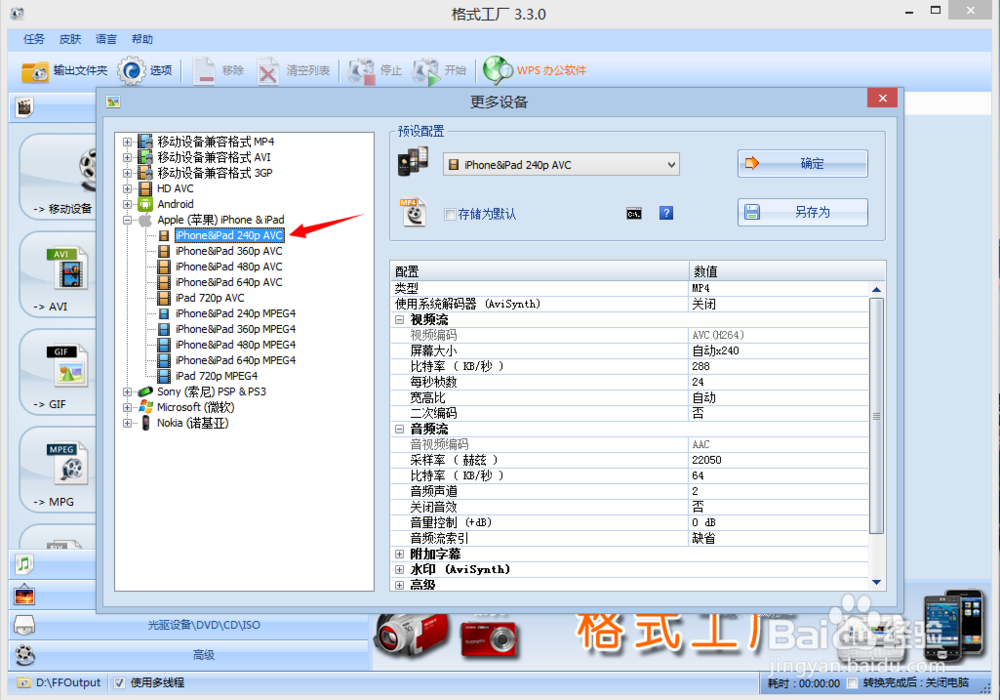Screen dimensions: 1000x700
Task: Select iPhone&iPad 480p MPEG4 preset
Action: (235, 345)
